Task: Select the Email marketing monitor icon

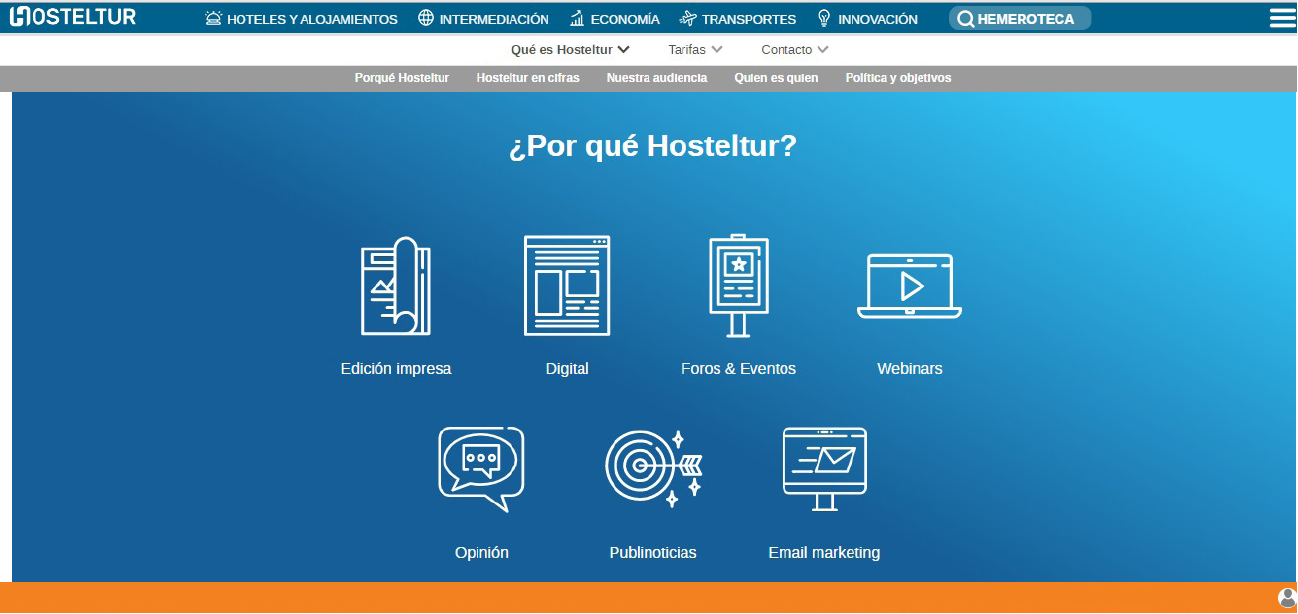Action: [824, 469]
